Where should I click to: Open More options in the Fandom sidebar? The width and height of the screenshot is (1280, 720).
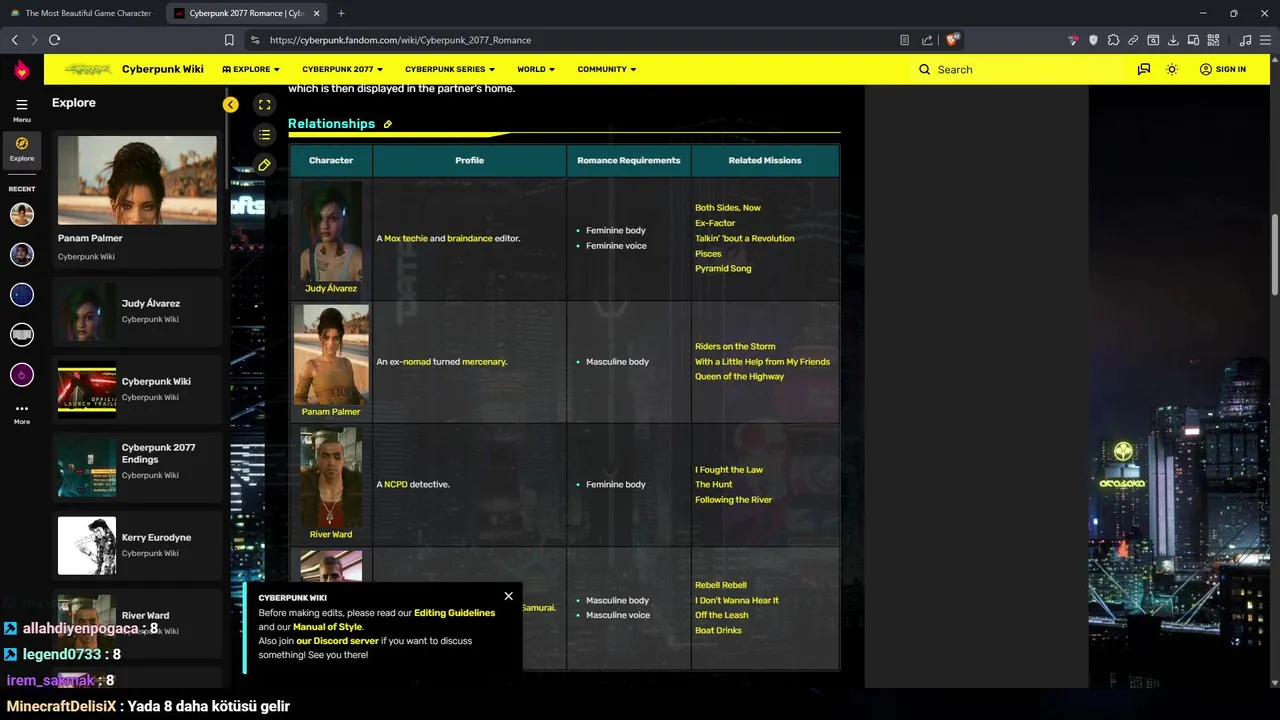click(22, 413)
